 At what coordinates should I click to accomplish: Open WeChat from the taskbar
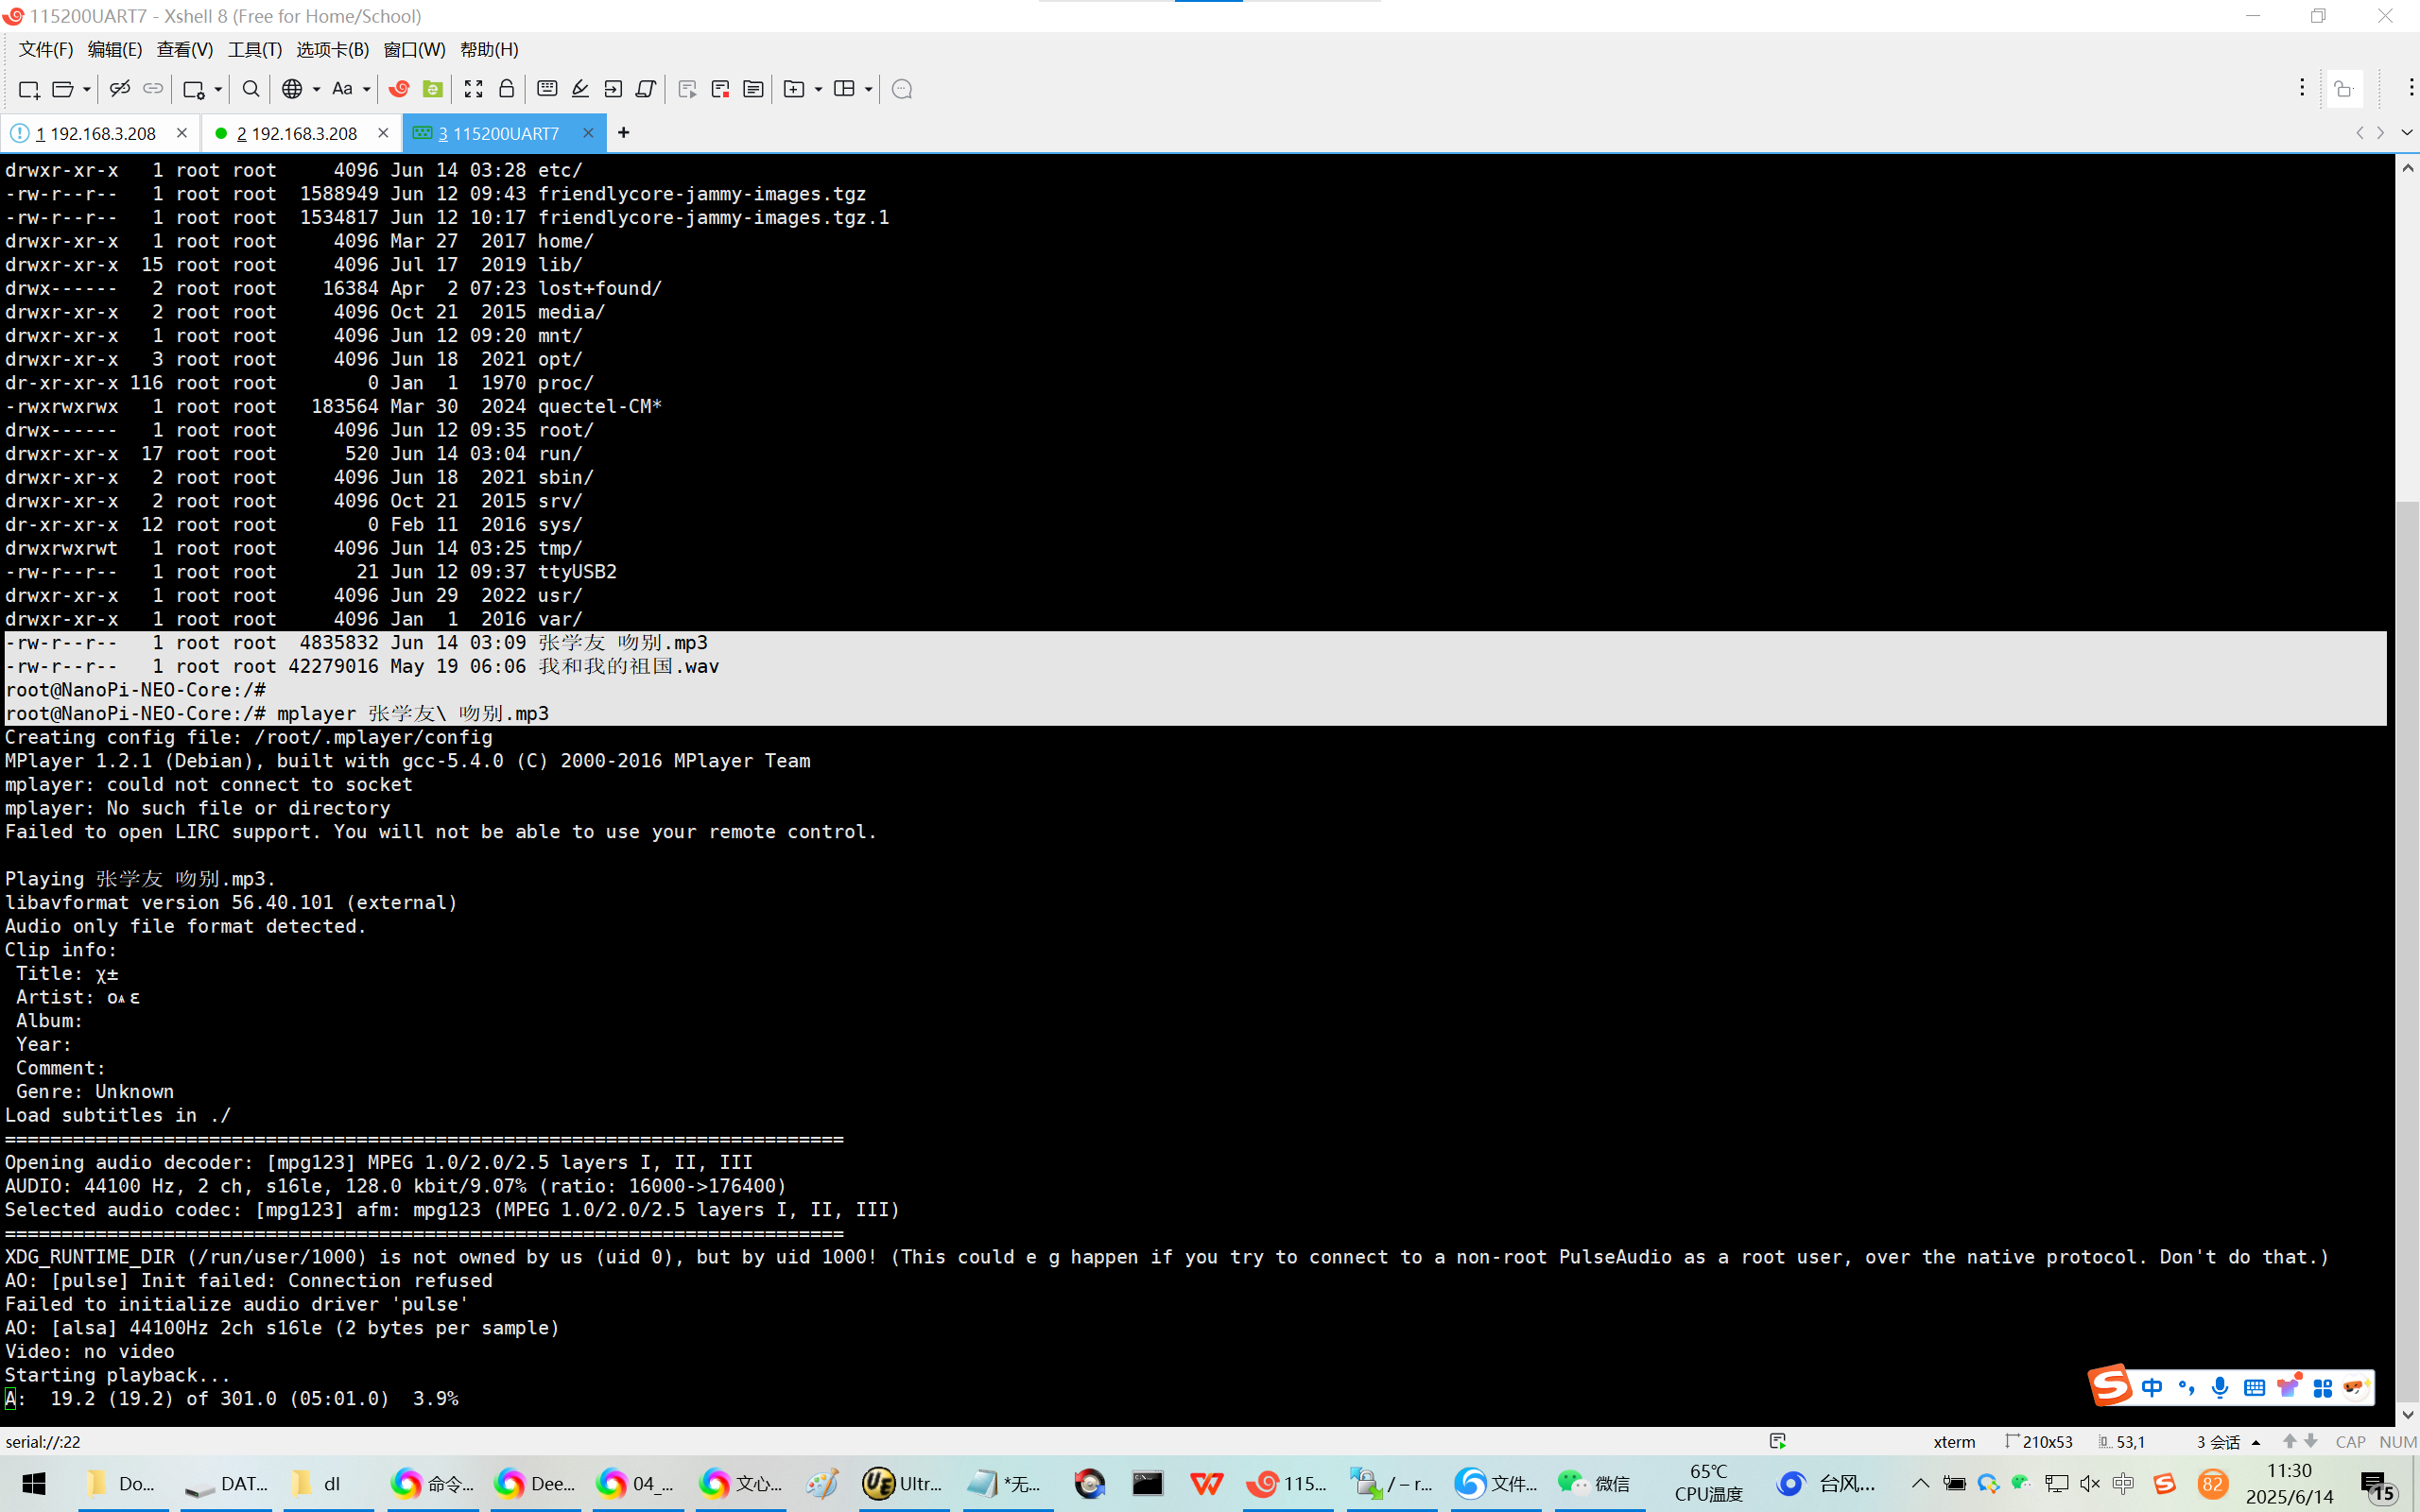point(1594,1483)
